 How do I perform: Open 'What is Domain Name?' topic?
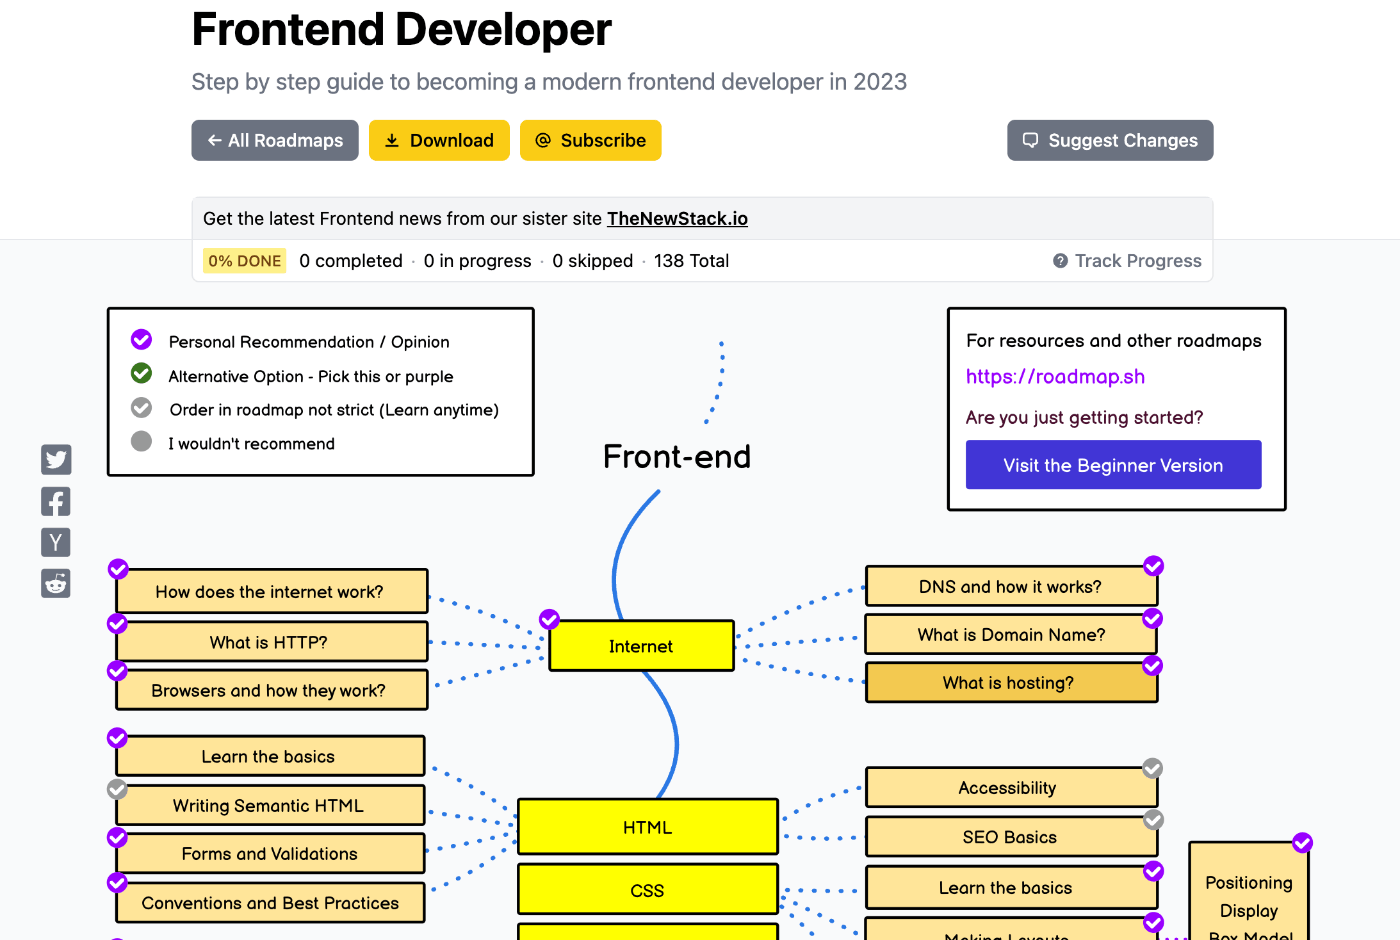pos(1010,635)
